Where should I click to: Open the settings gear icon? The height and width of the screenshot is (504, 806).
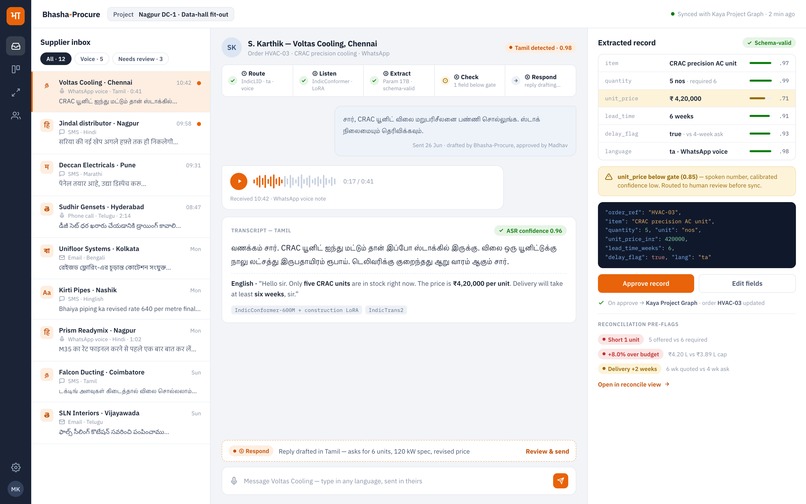click(x=15, y=467)
